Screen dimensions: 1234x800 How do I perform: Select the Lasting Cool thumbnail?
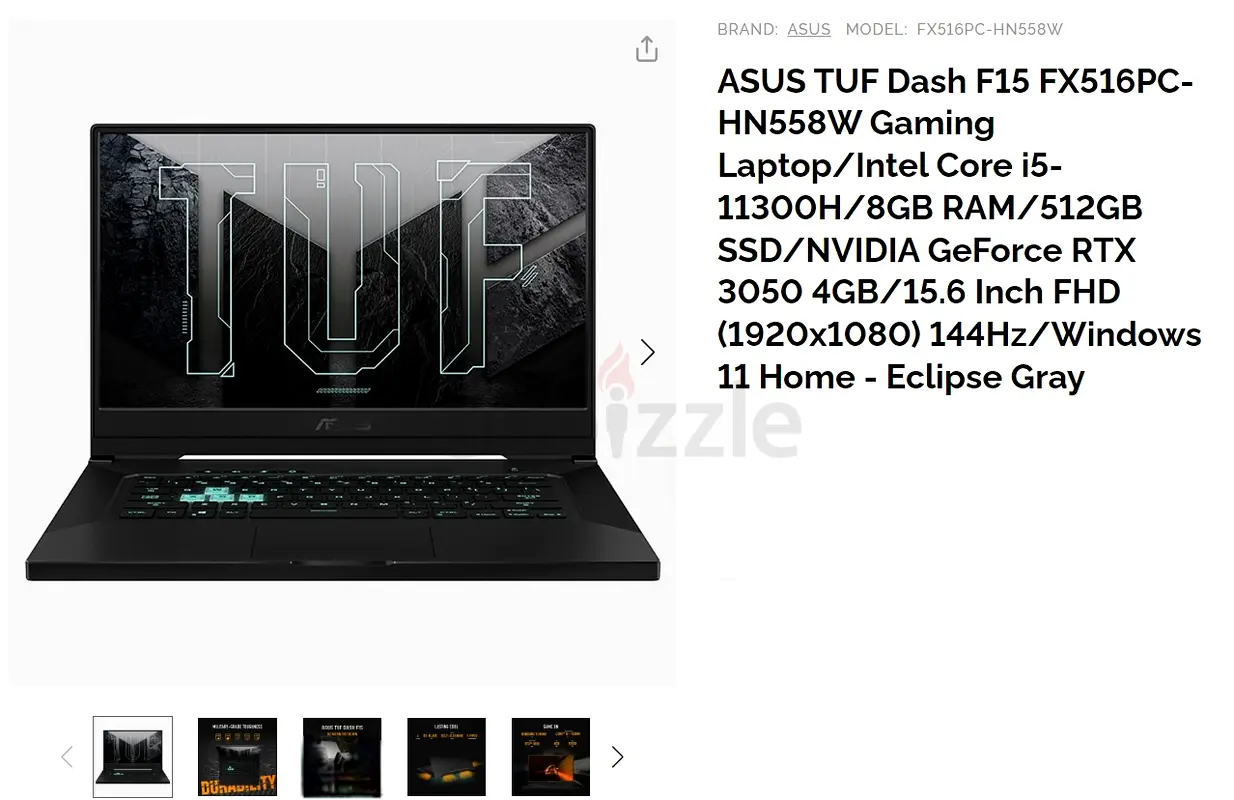(x=446, y=757)
